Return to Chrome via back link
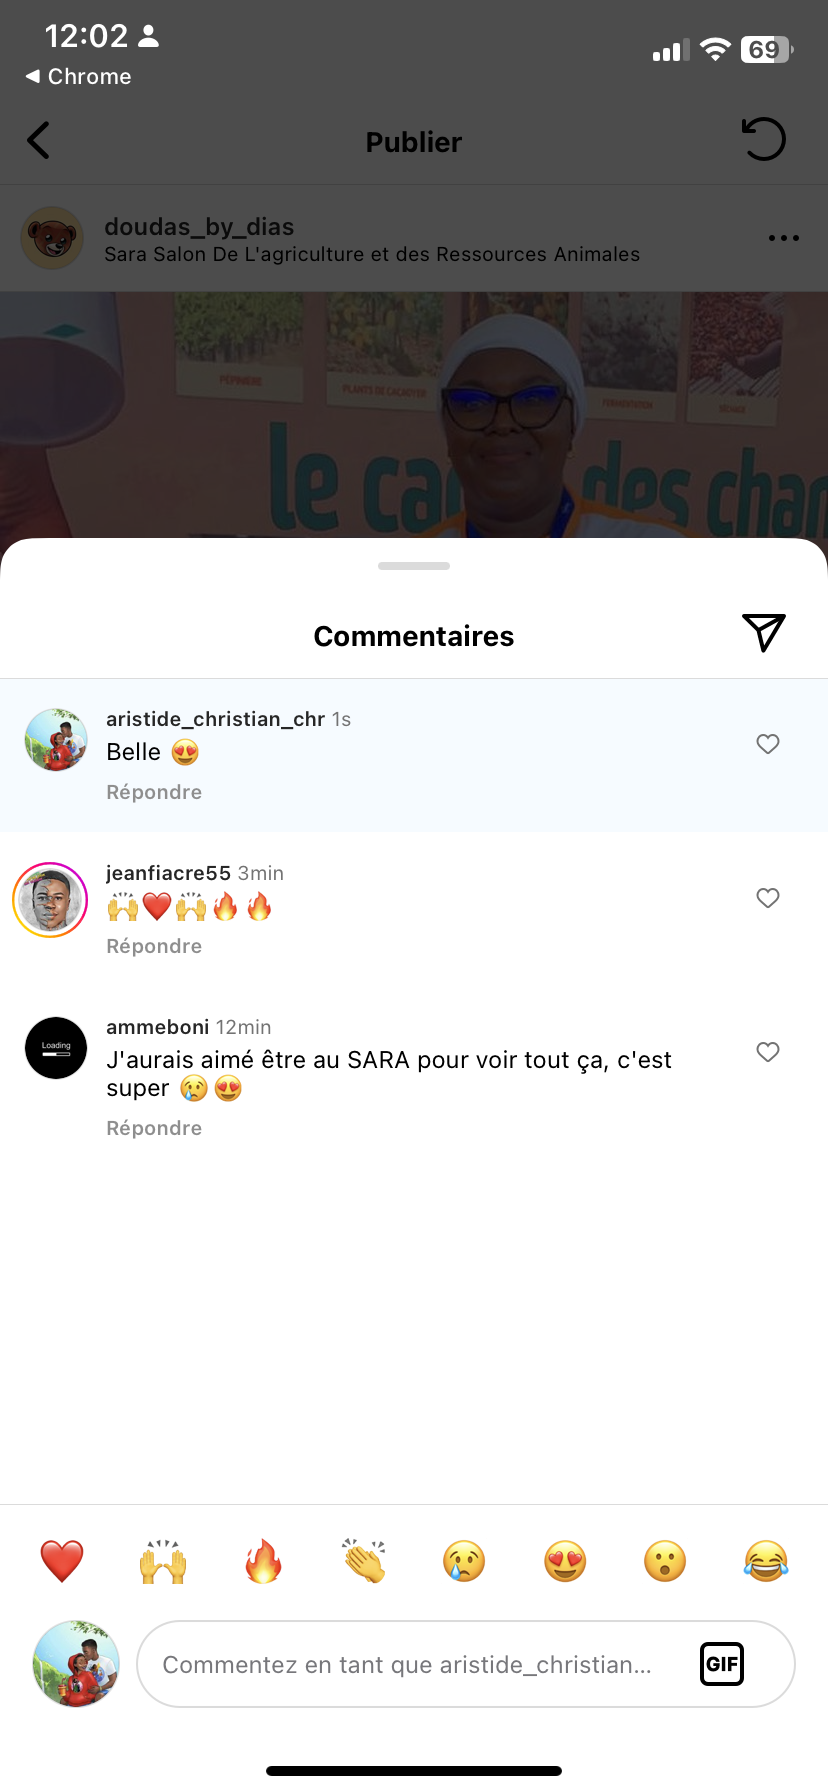 tap(78, 77)
